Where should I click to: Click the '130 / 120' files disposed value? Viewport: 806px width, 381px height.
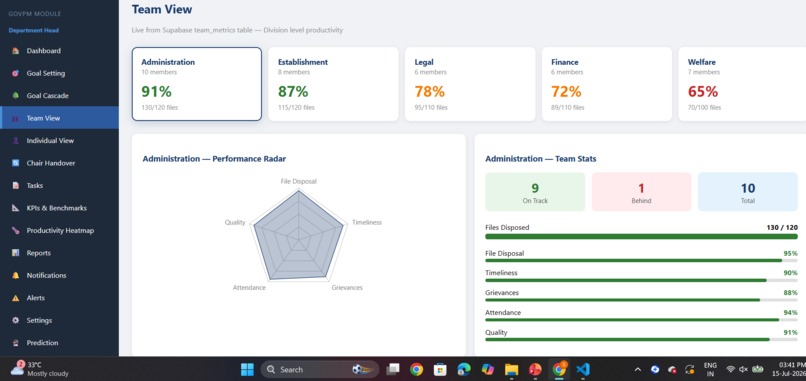tap(781, 227)
